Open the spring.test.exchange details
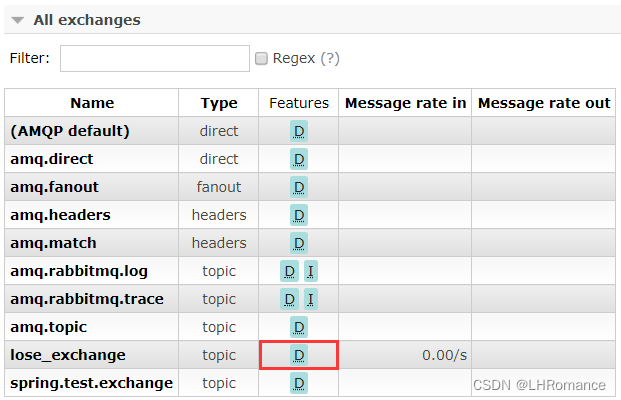This screenshot has height=400, width=621. click(x=91, y=383)
